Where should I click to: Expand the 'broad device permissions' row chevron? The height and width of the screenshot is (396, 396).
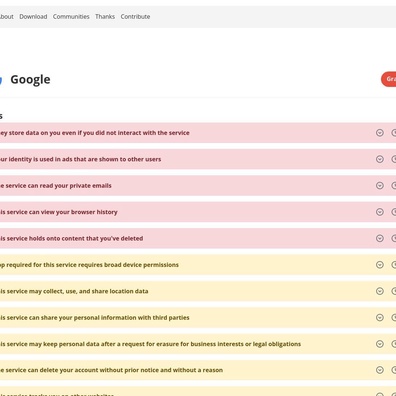(x=380, y=265)
